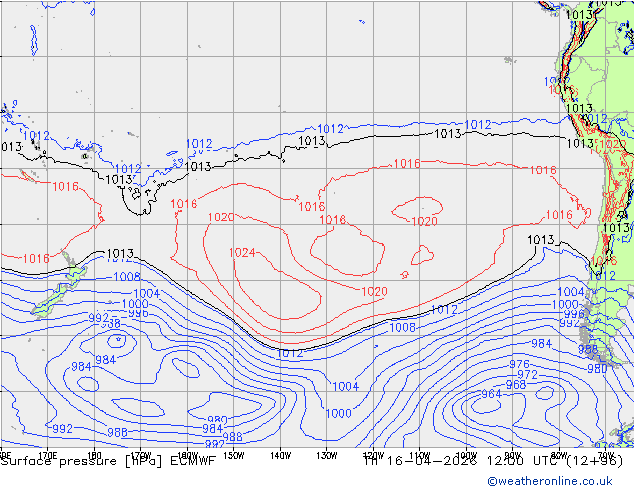Select the 1024 high-pressure contour label
The height and width of the screenshot is (490, 634).
point(242,253)
